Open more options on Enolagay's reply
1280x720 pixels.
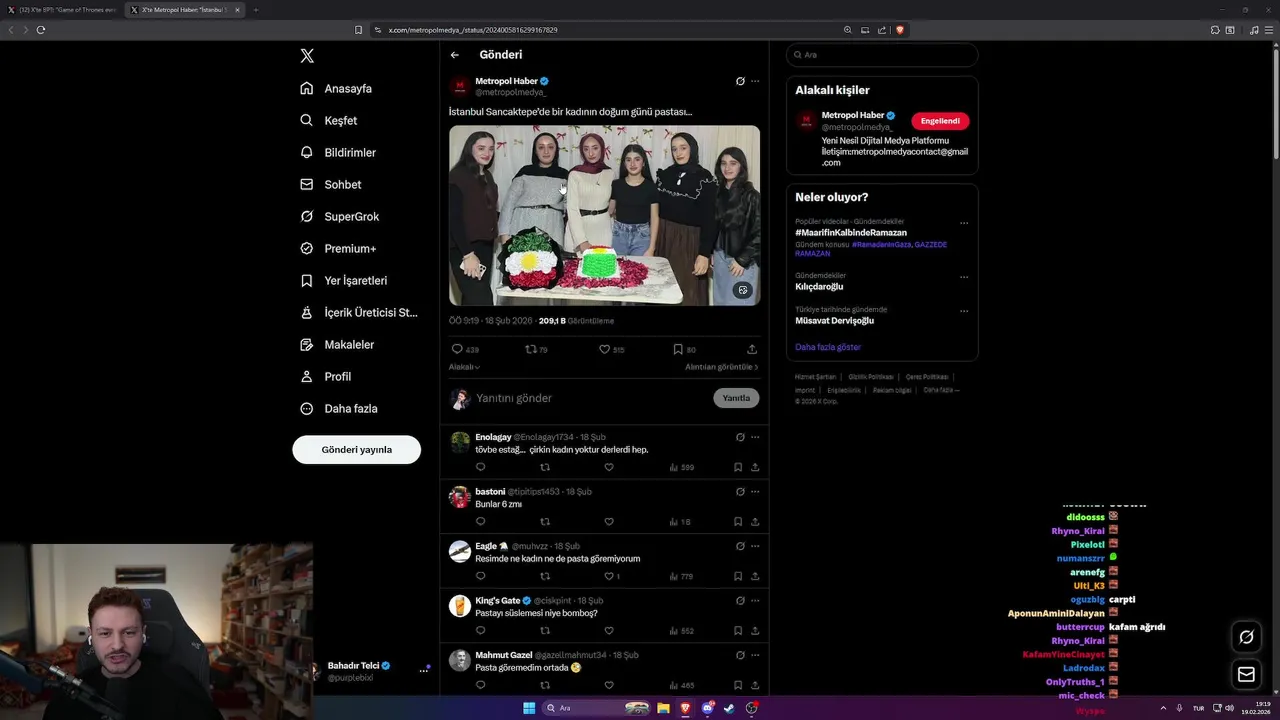(x=755, y=437)
